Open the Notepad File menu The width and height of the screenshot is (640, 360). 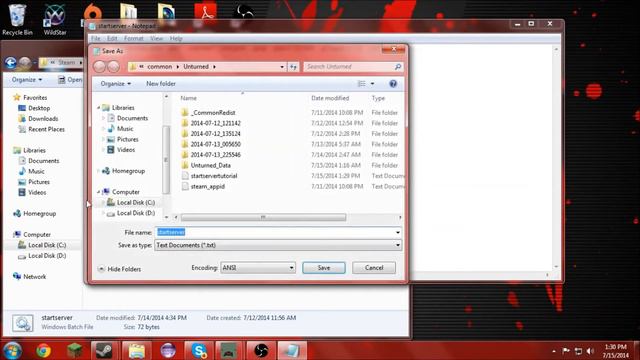point(96,38)
